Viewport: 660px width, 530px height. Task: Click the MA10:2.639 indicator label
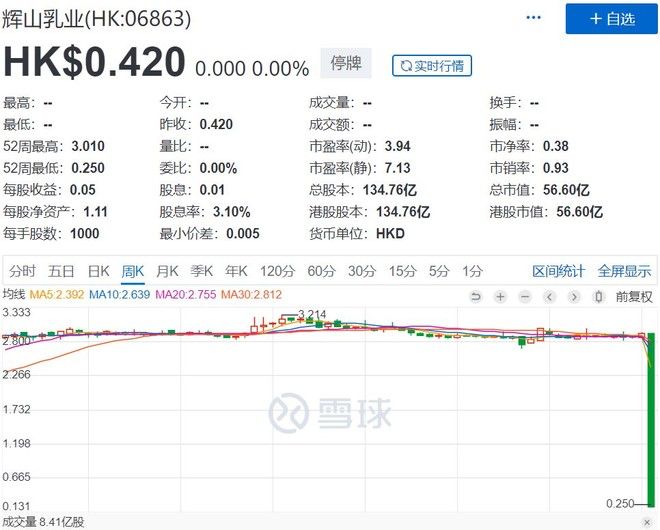(x=120, y=294)
